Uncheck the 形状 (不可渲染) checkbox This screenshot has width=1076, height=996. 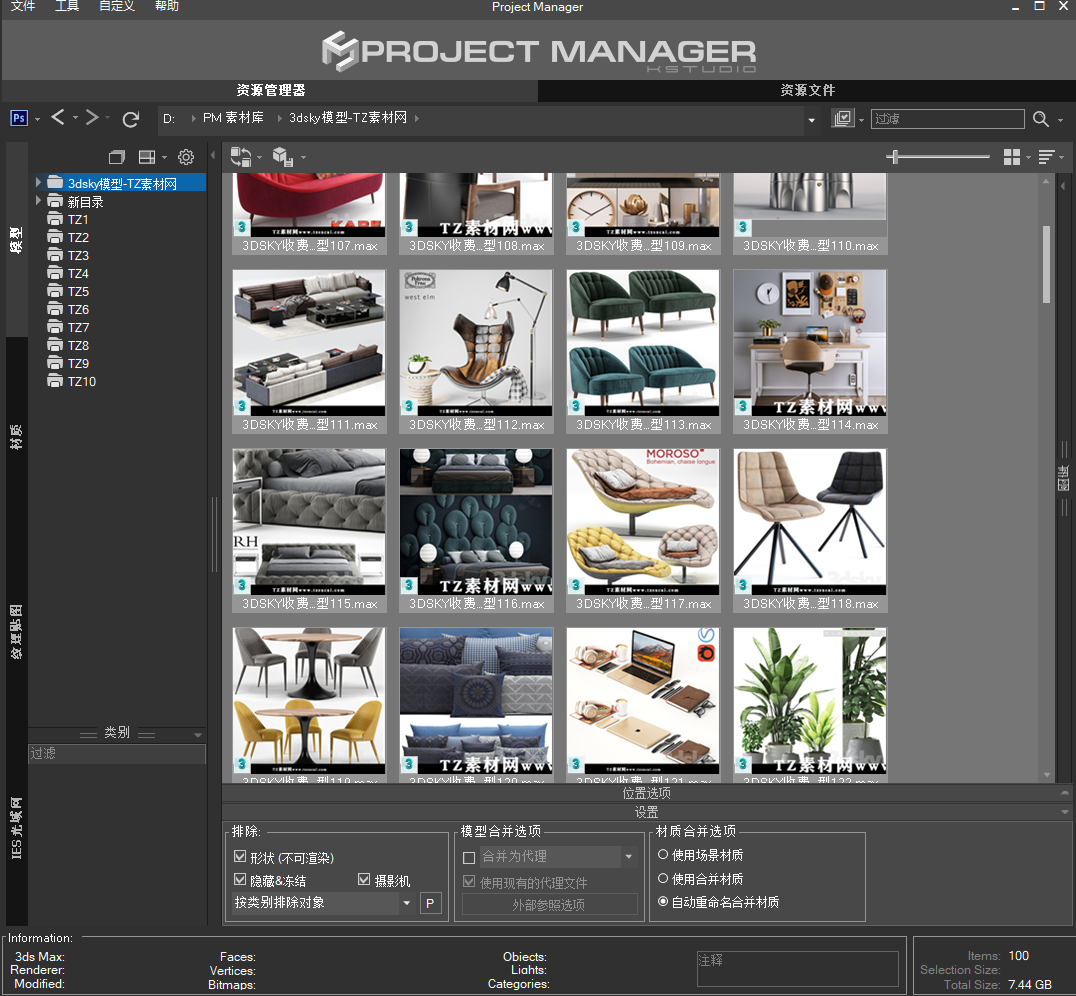pyautogui.click(x=240, y=857)
